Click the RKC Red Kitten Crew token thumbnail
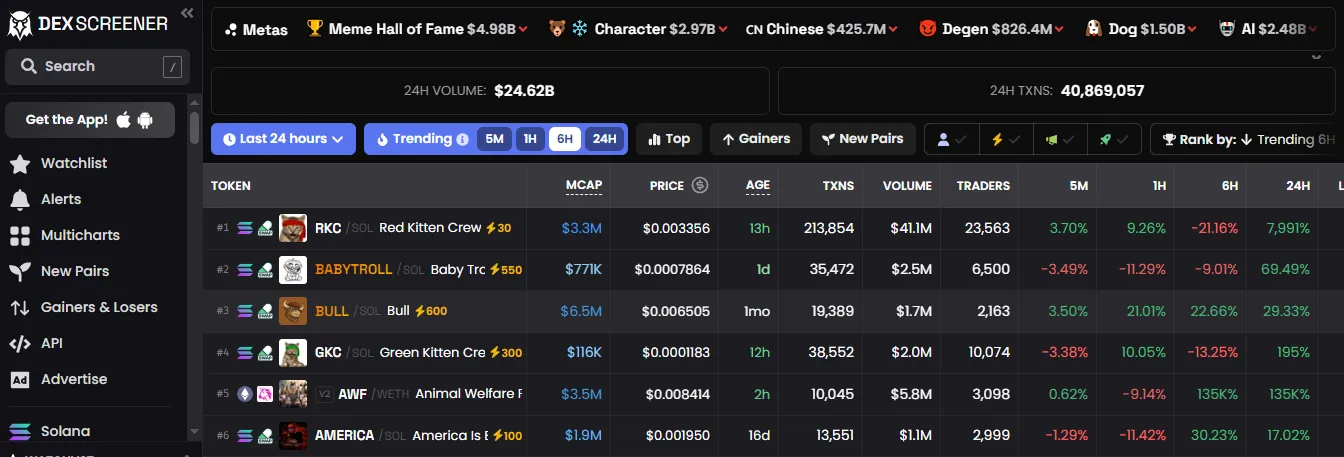The width and height of the screenshot is (1344, 457). pos(292,228)
